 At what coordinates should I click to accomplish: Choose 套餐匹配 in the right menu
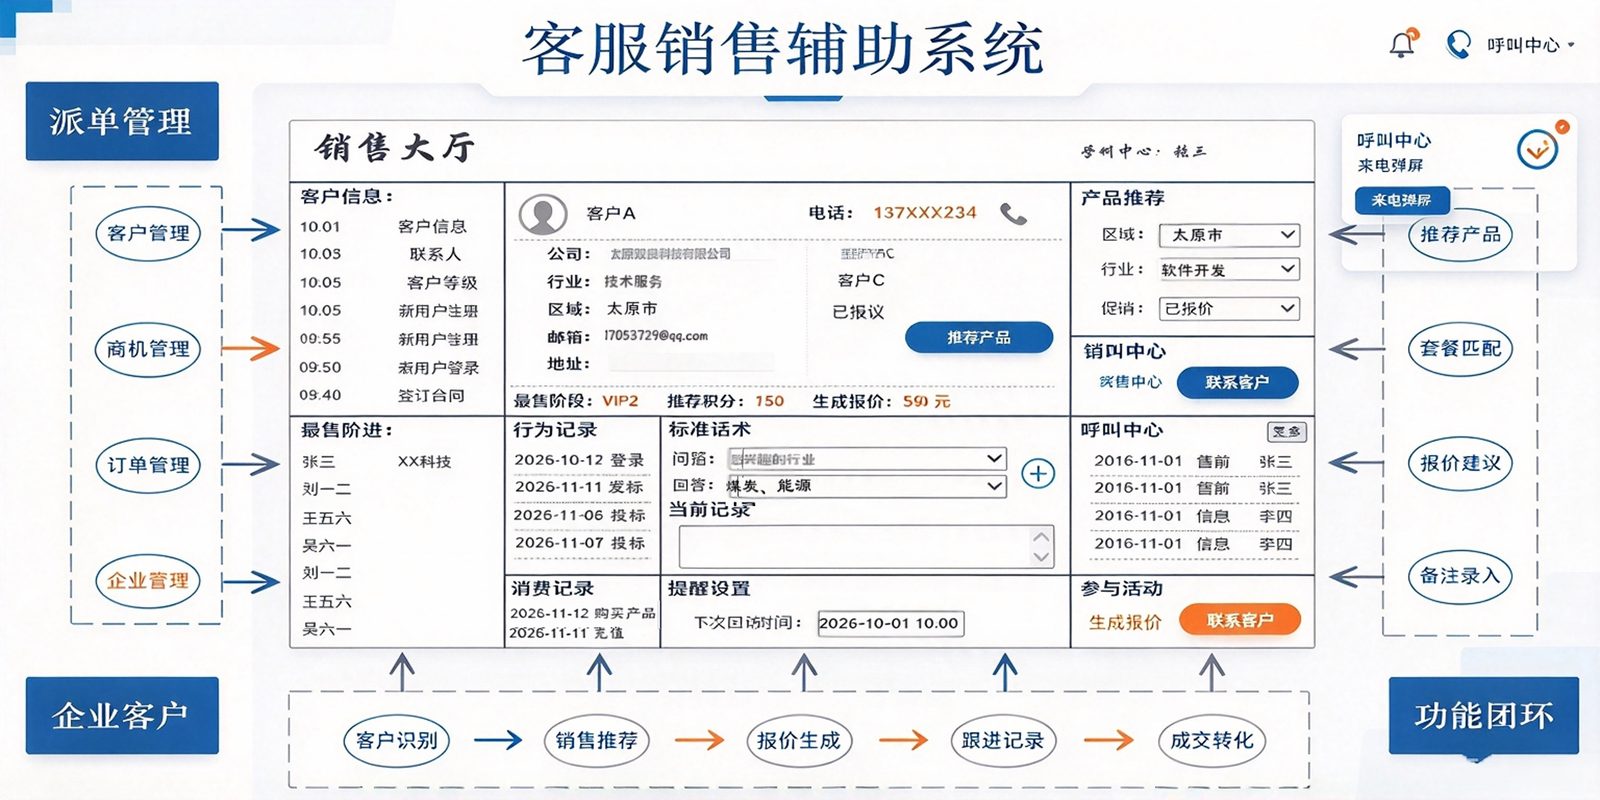pyautogui.click(x=1460, y=349)
